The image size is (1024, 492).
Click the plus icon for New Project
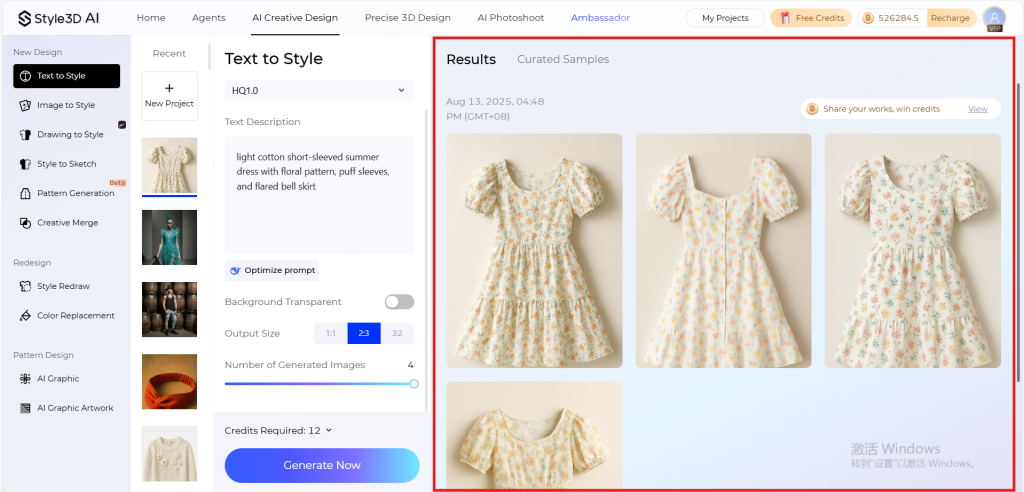coord(169,88)
